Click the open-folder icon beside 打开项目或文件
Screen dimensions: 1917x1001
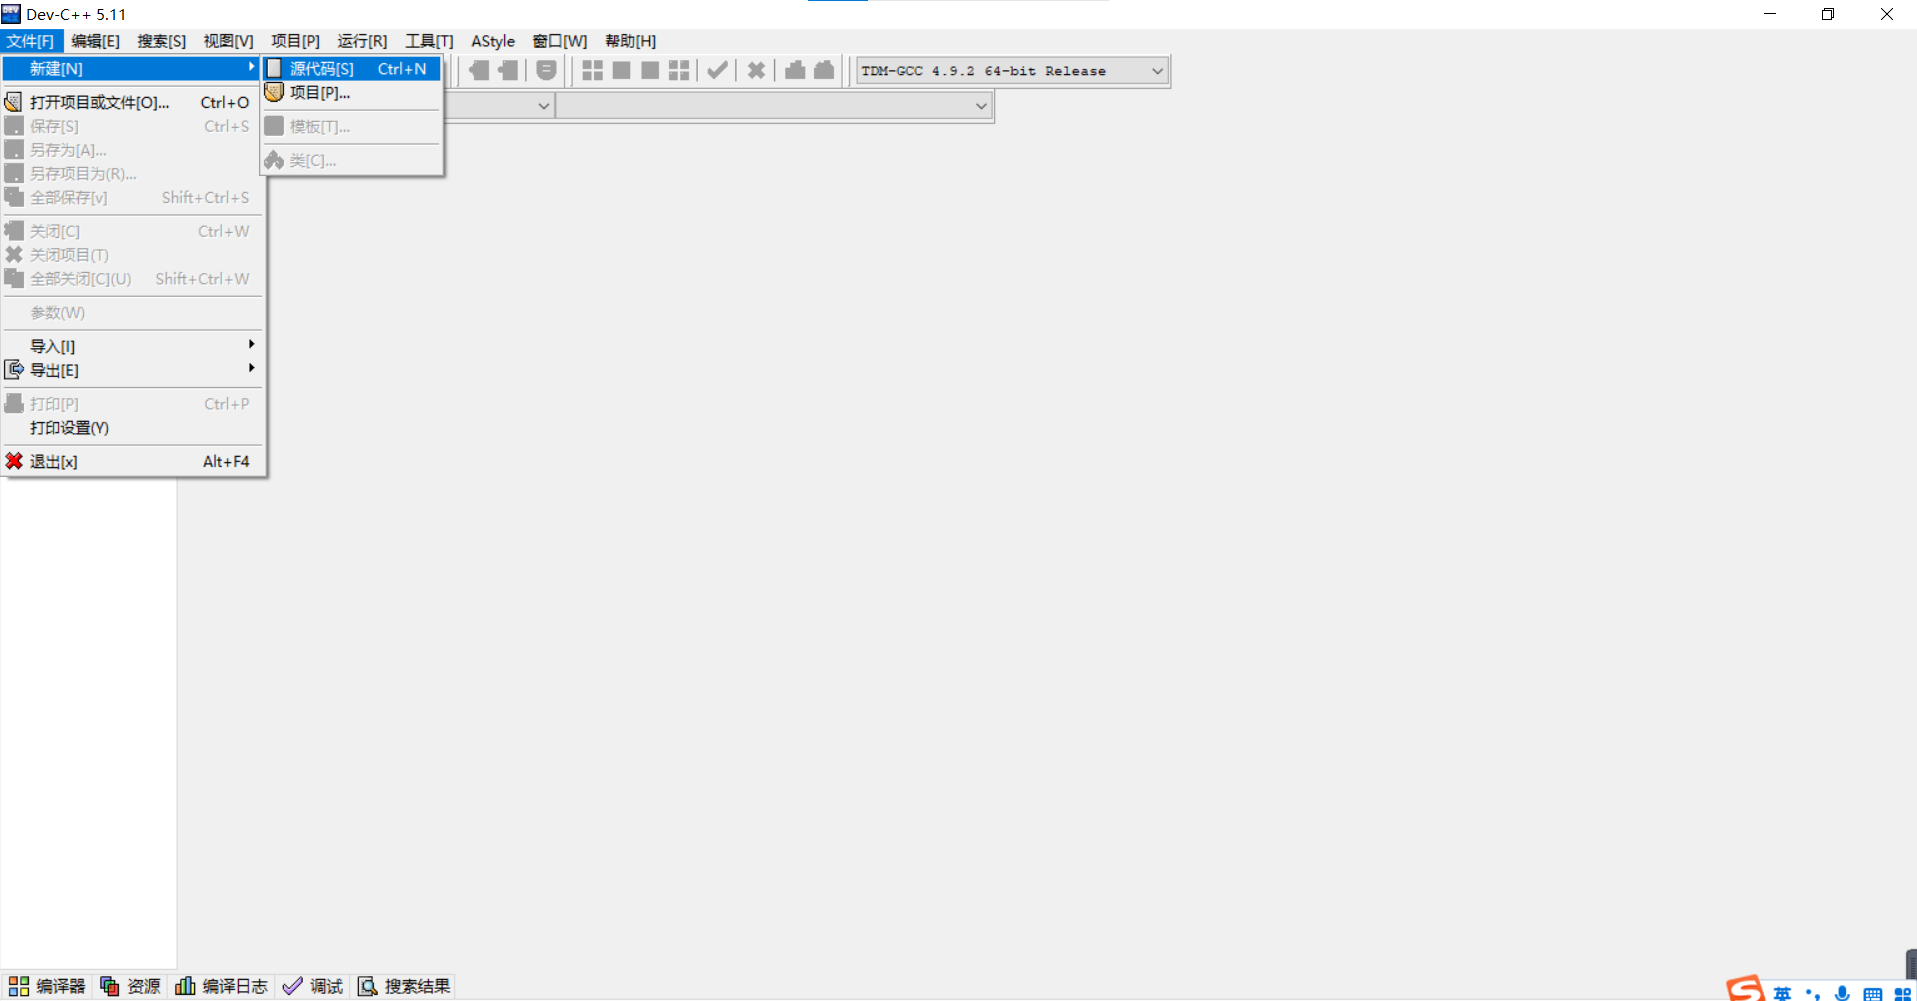click(x=14, y=102)
